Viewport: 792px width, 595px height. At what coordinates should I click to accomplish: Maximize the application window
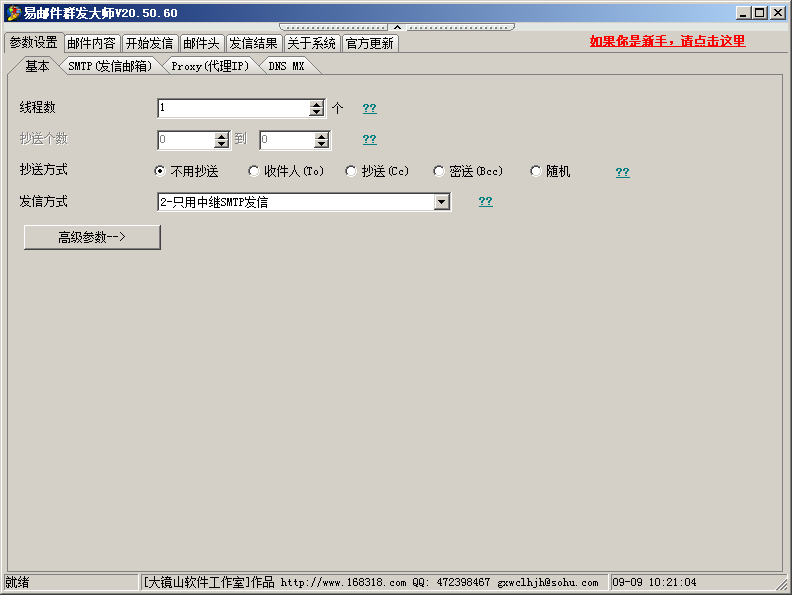pyautogui.click(x=759, y=13)
